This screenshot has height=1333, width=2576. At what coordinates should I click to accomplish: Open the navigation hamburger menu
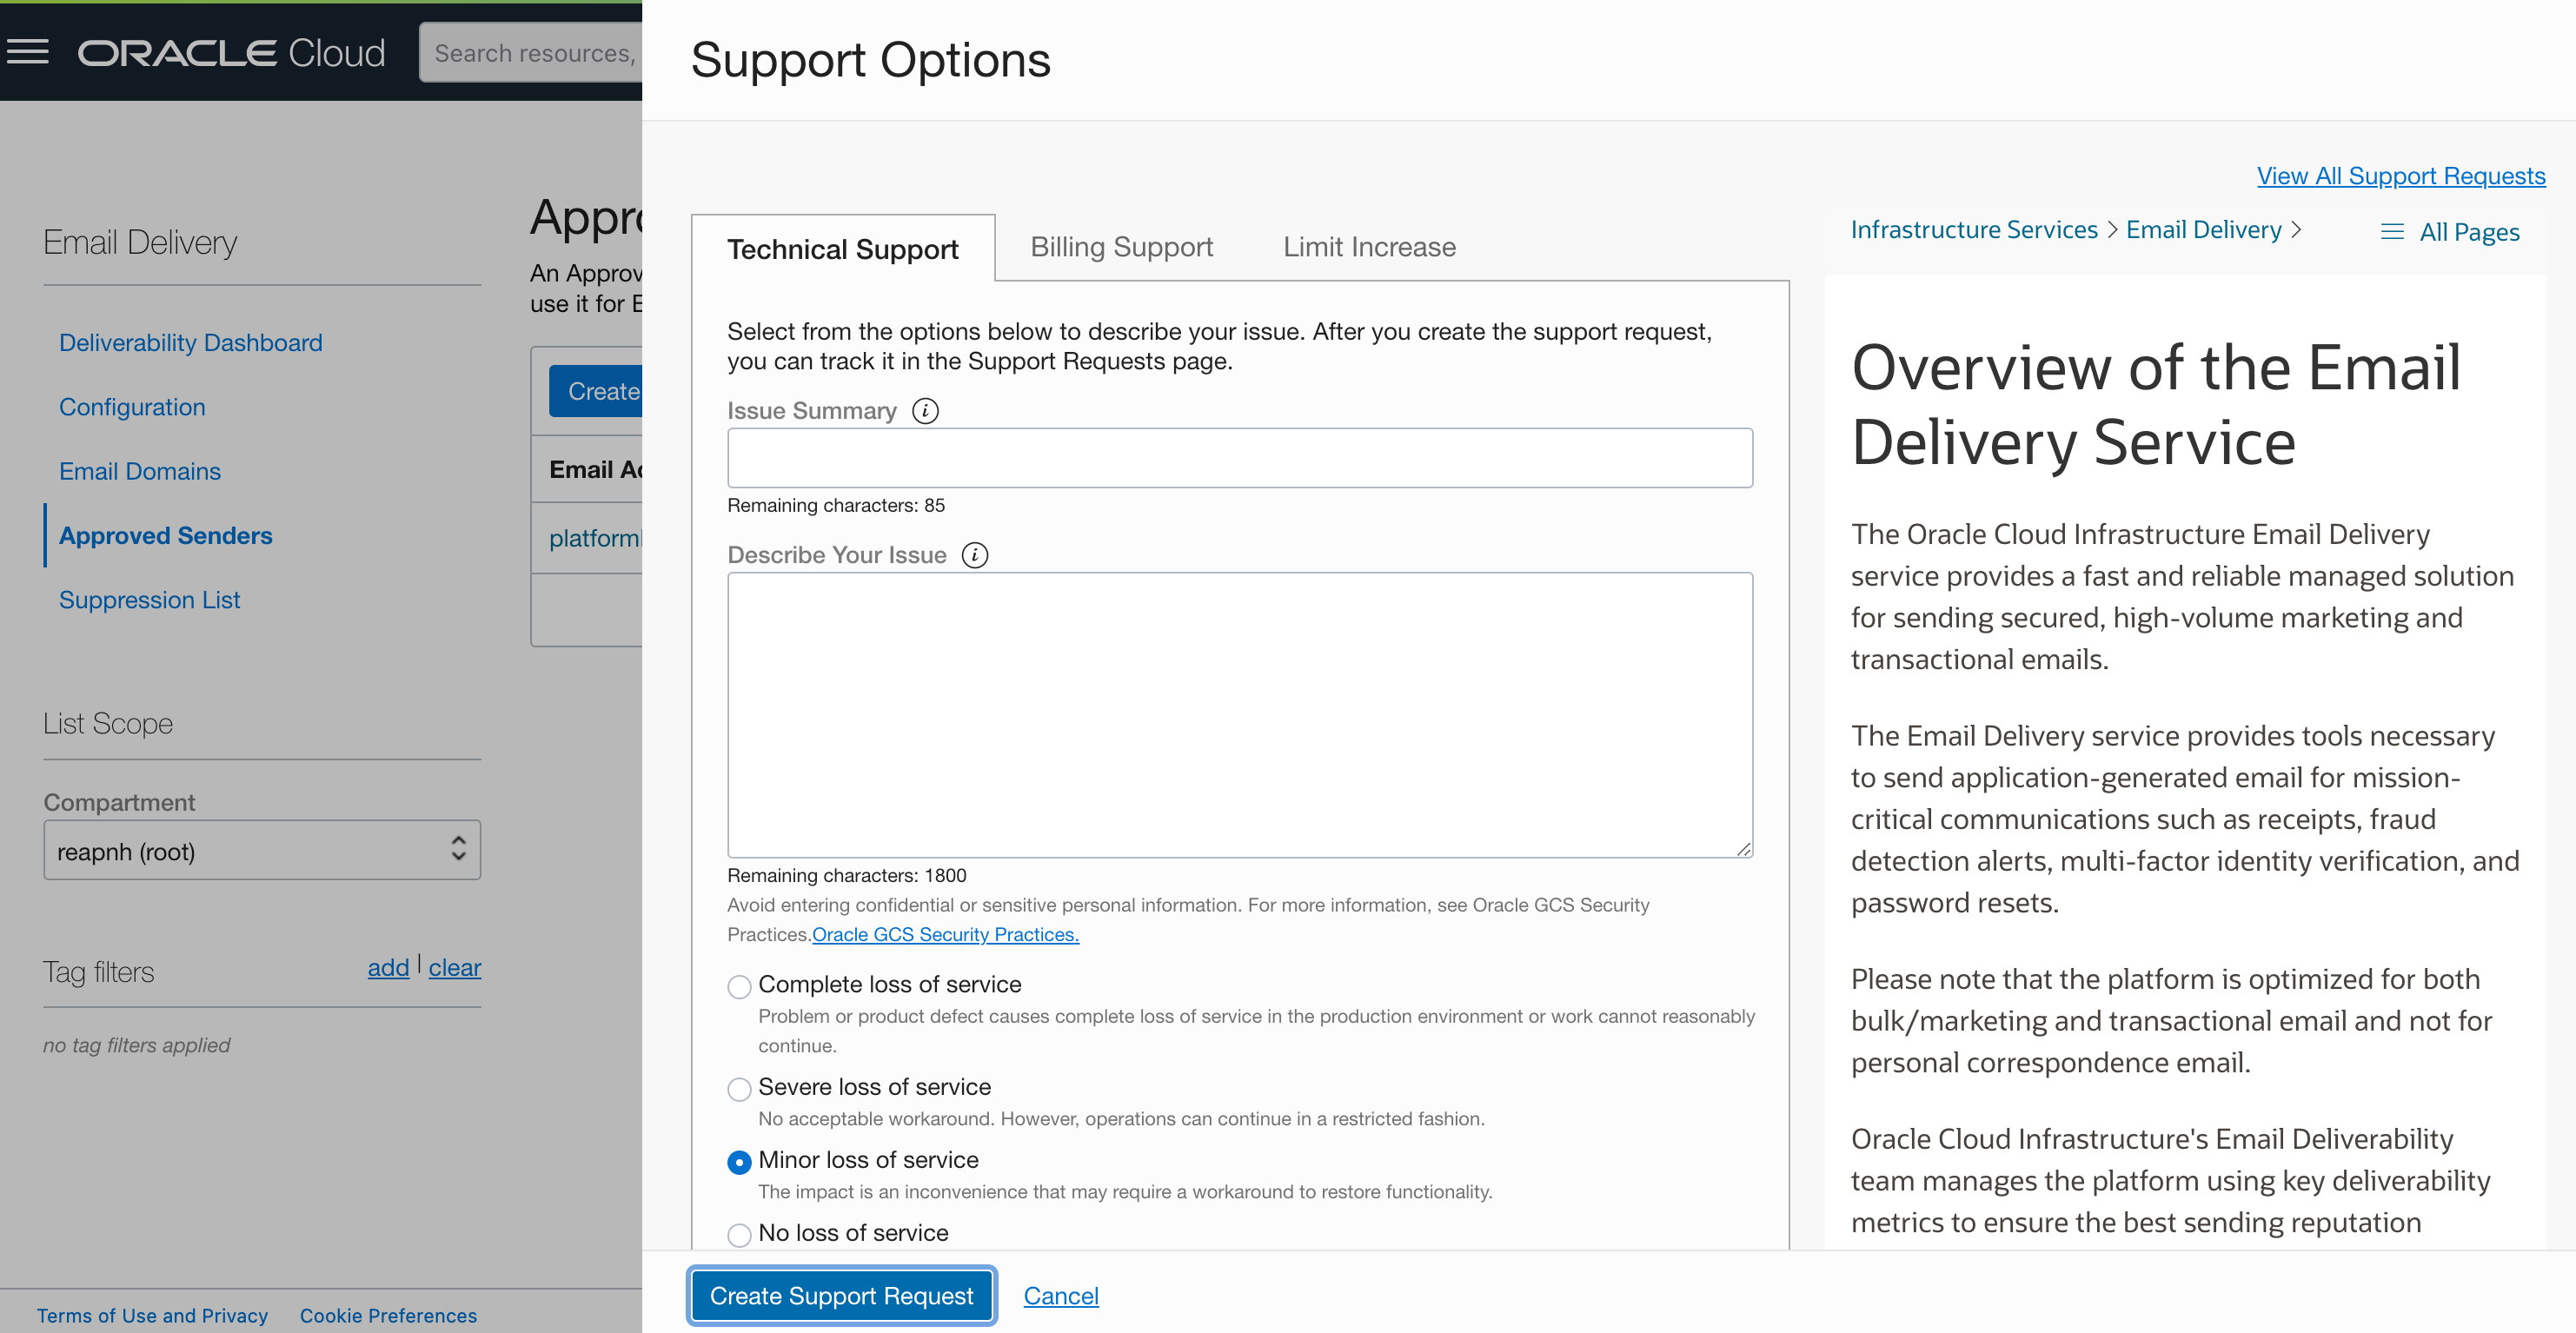click(x=29, y=52)
